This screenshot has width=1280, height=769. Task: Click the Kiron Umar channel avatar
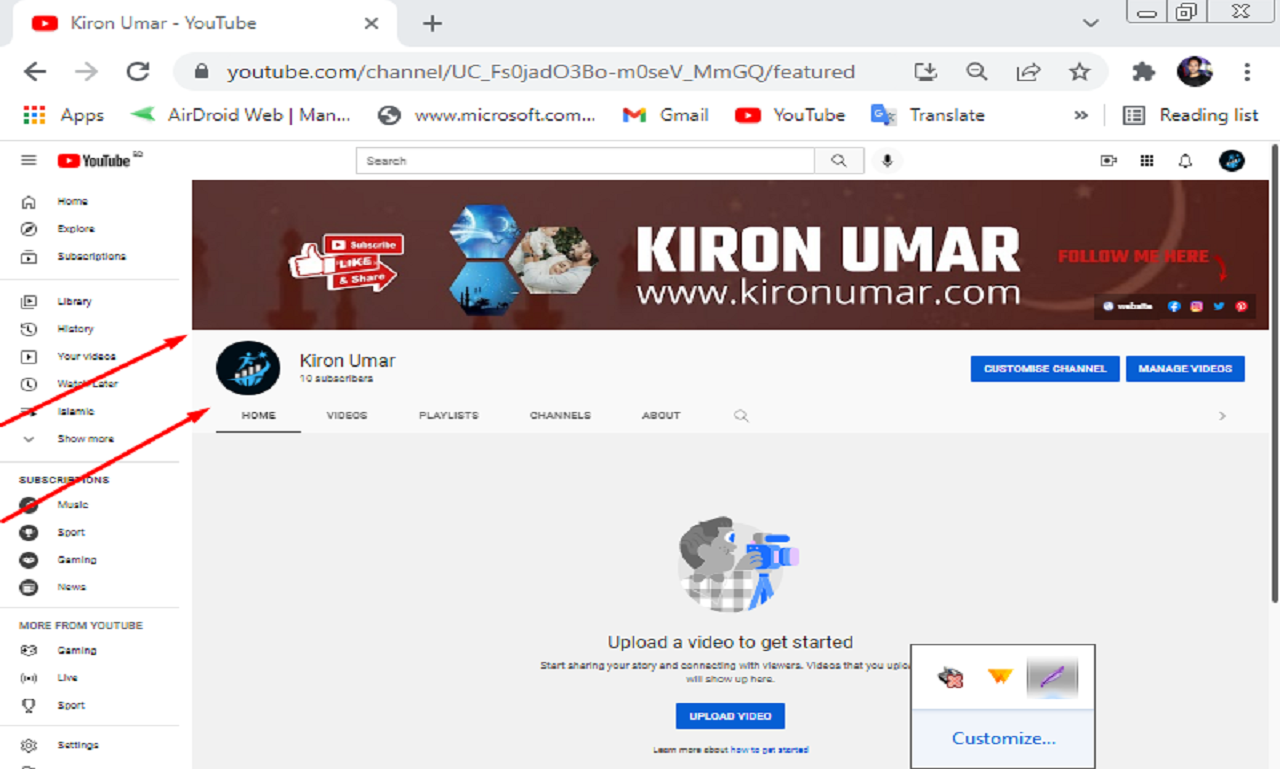pyautogui.click(x=248, y=368)
